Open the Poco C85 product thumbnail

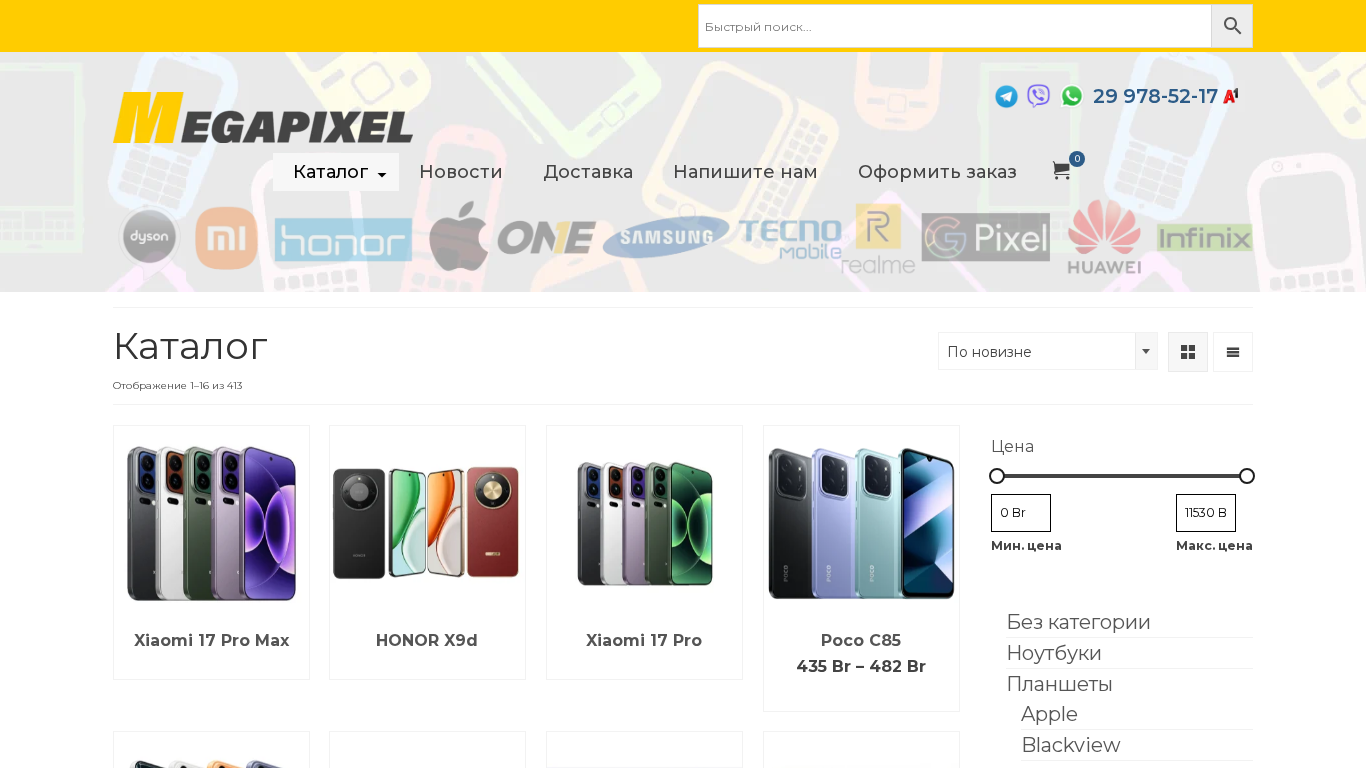tap(861, 523)
